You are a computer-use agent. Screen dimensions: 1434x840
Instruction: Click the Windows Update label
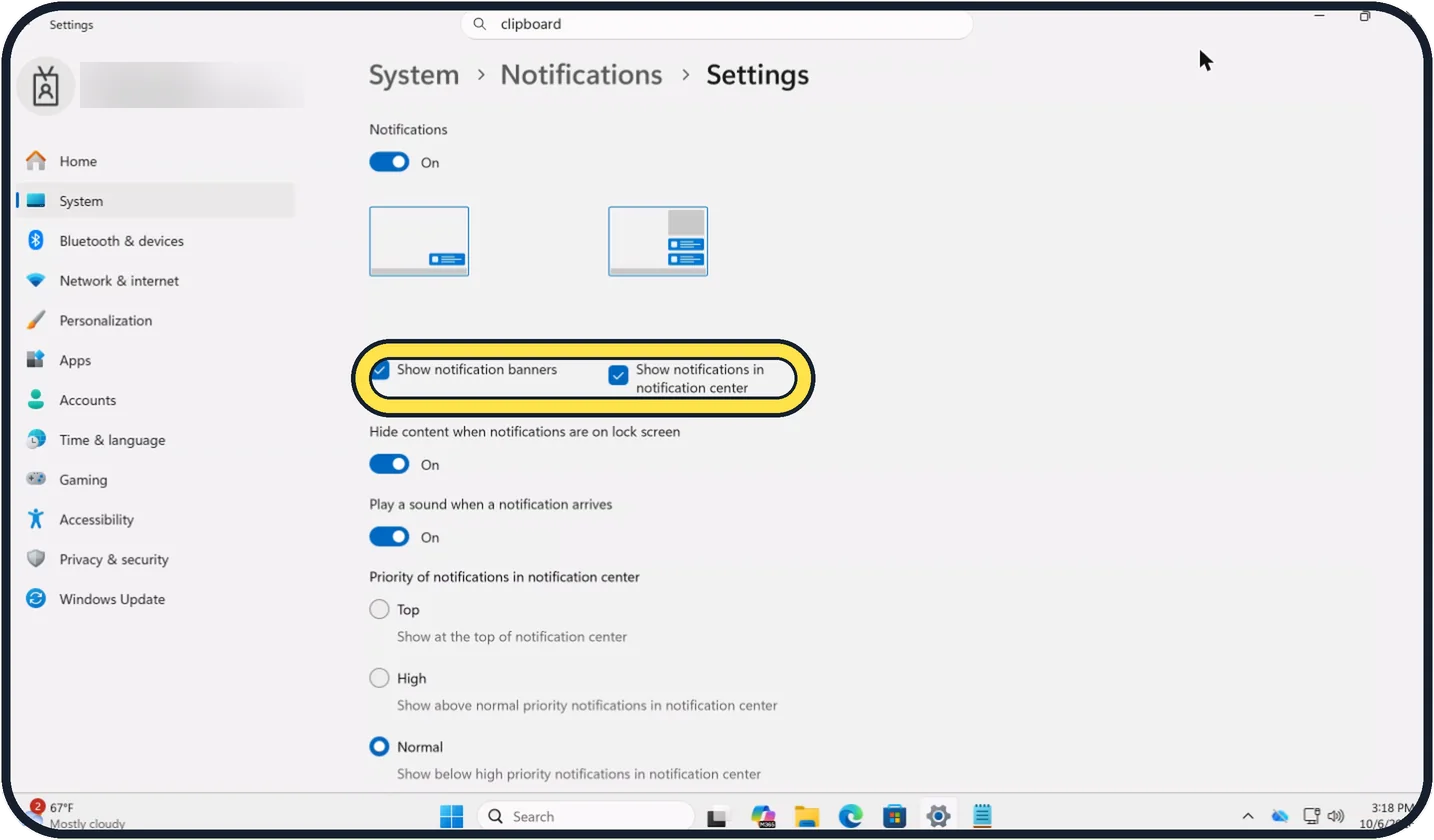tap(112, 600)
